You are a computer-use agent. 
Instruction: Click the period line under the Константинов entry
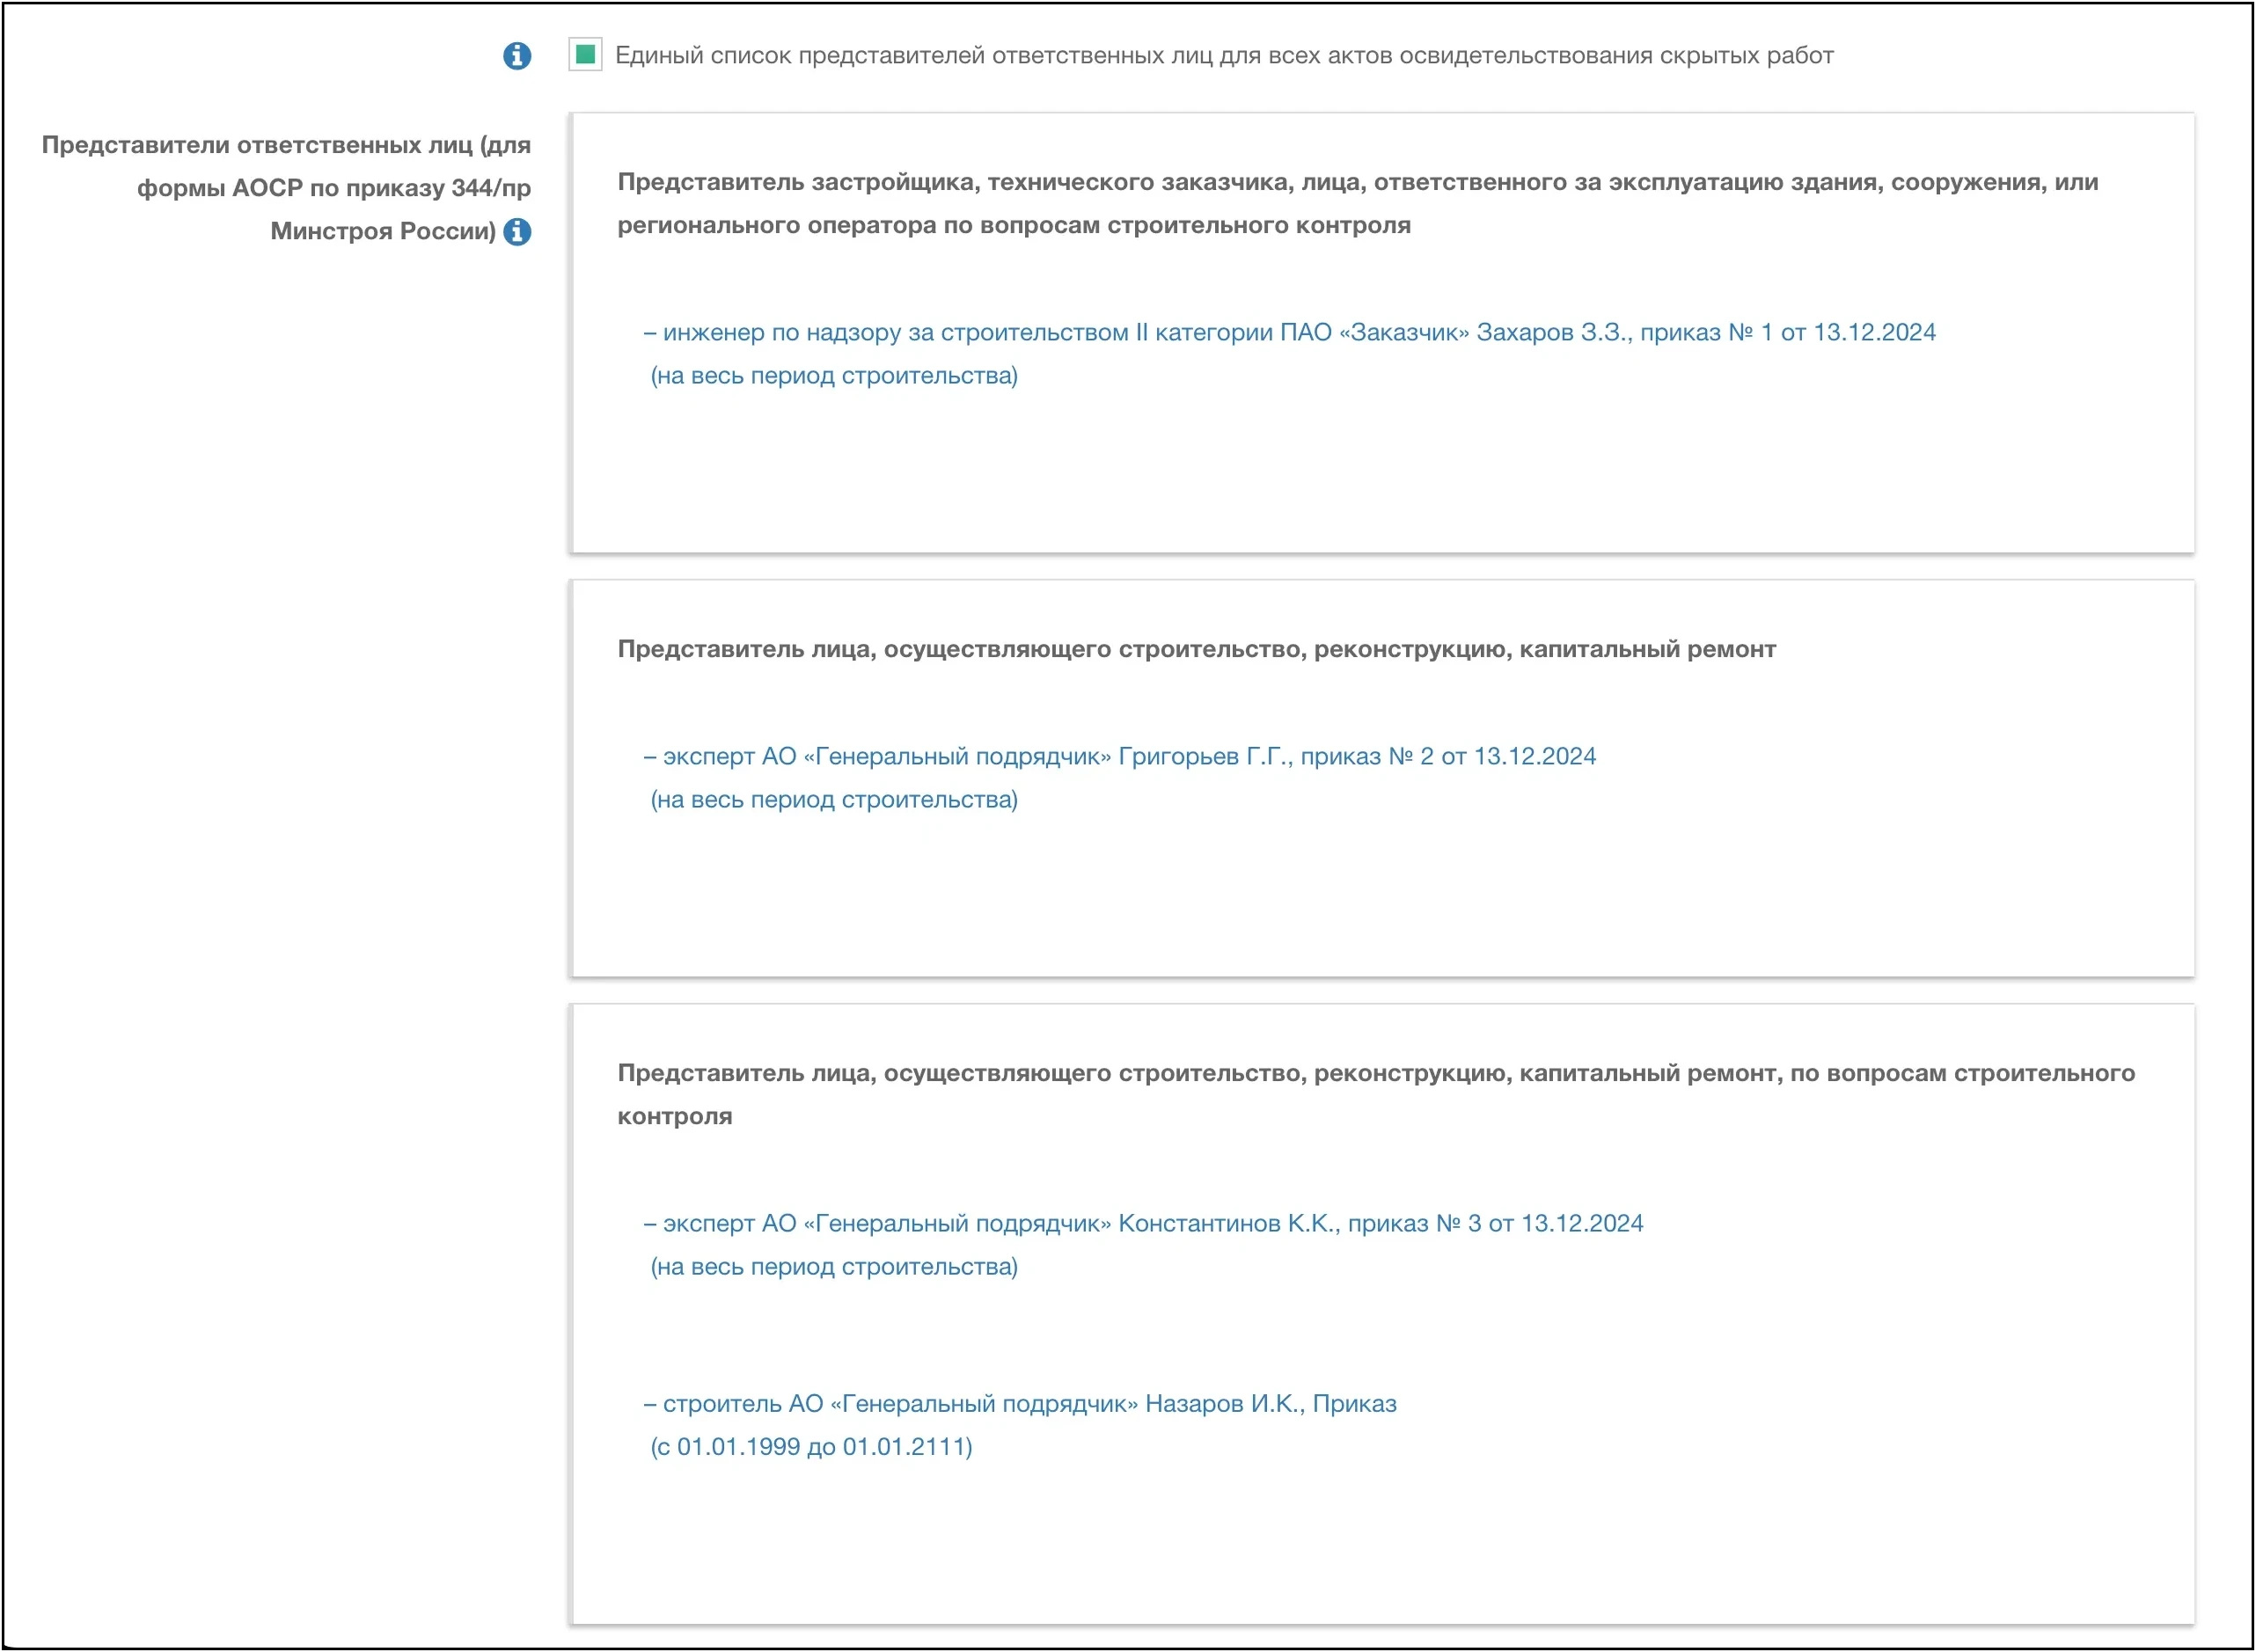834,1267
